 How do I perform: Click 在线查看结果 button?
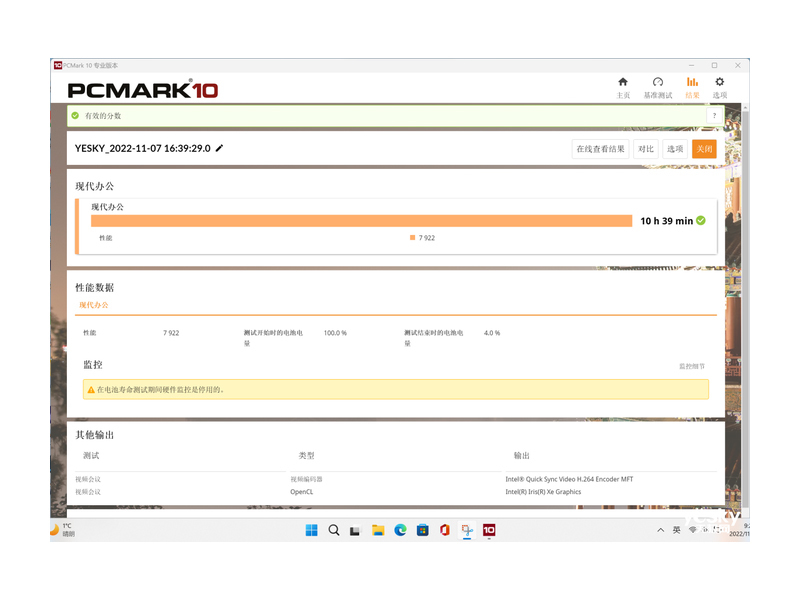coord(601,149)
